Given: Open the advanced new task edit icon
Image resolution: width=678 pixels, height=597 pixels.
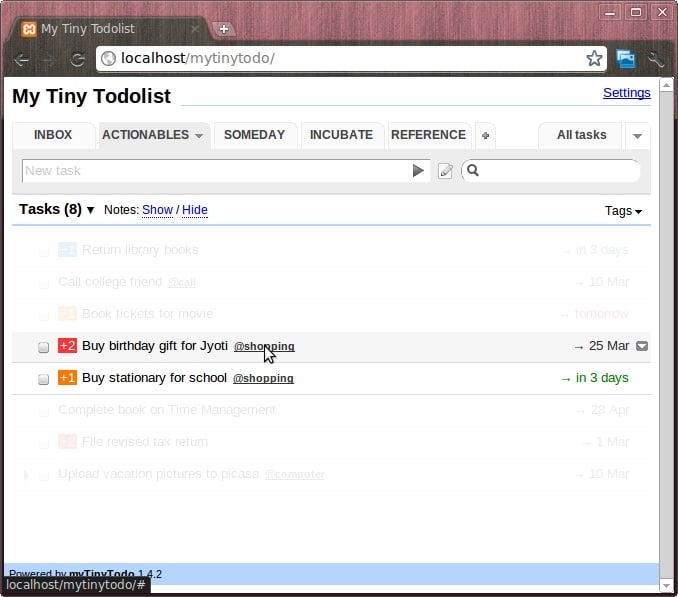Looking at the screenshot, I should (445, 171).
